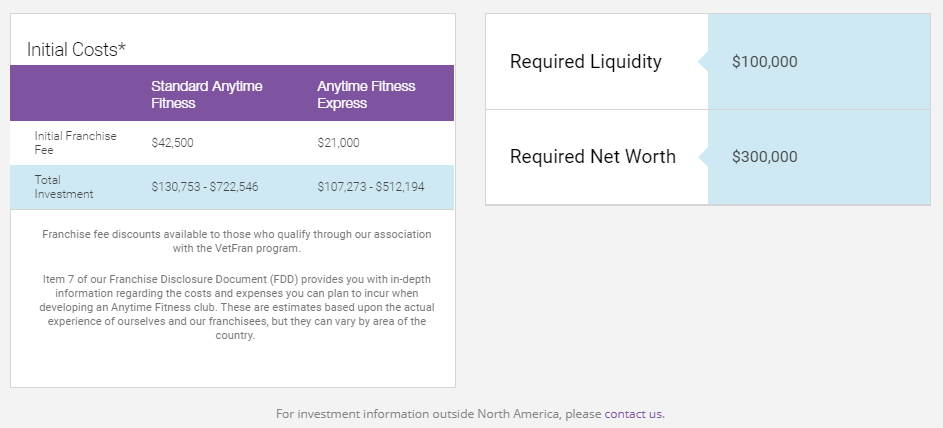
Task: Click the $100,000 liquidity amount
Action: click(764, 61)
